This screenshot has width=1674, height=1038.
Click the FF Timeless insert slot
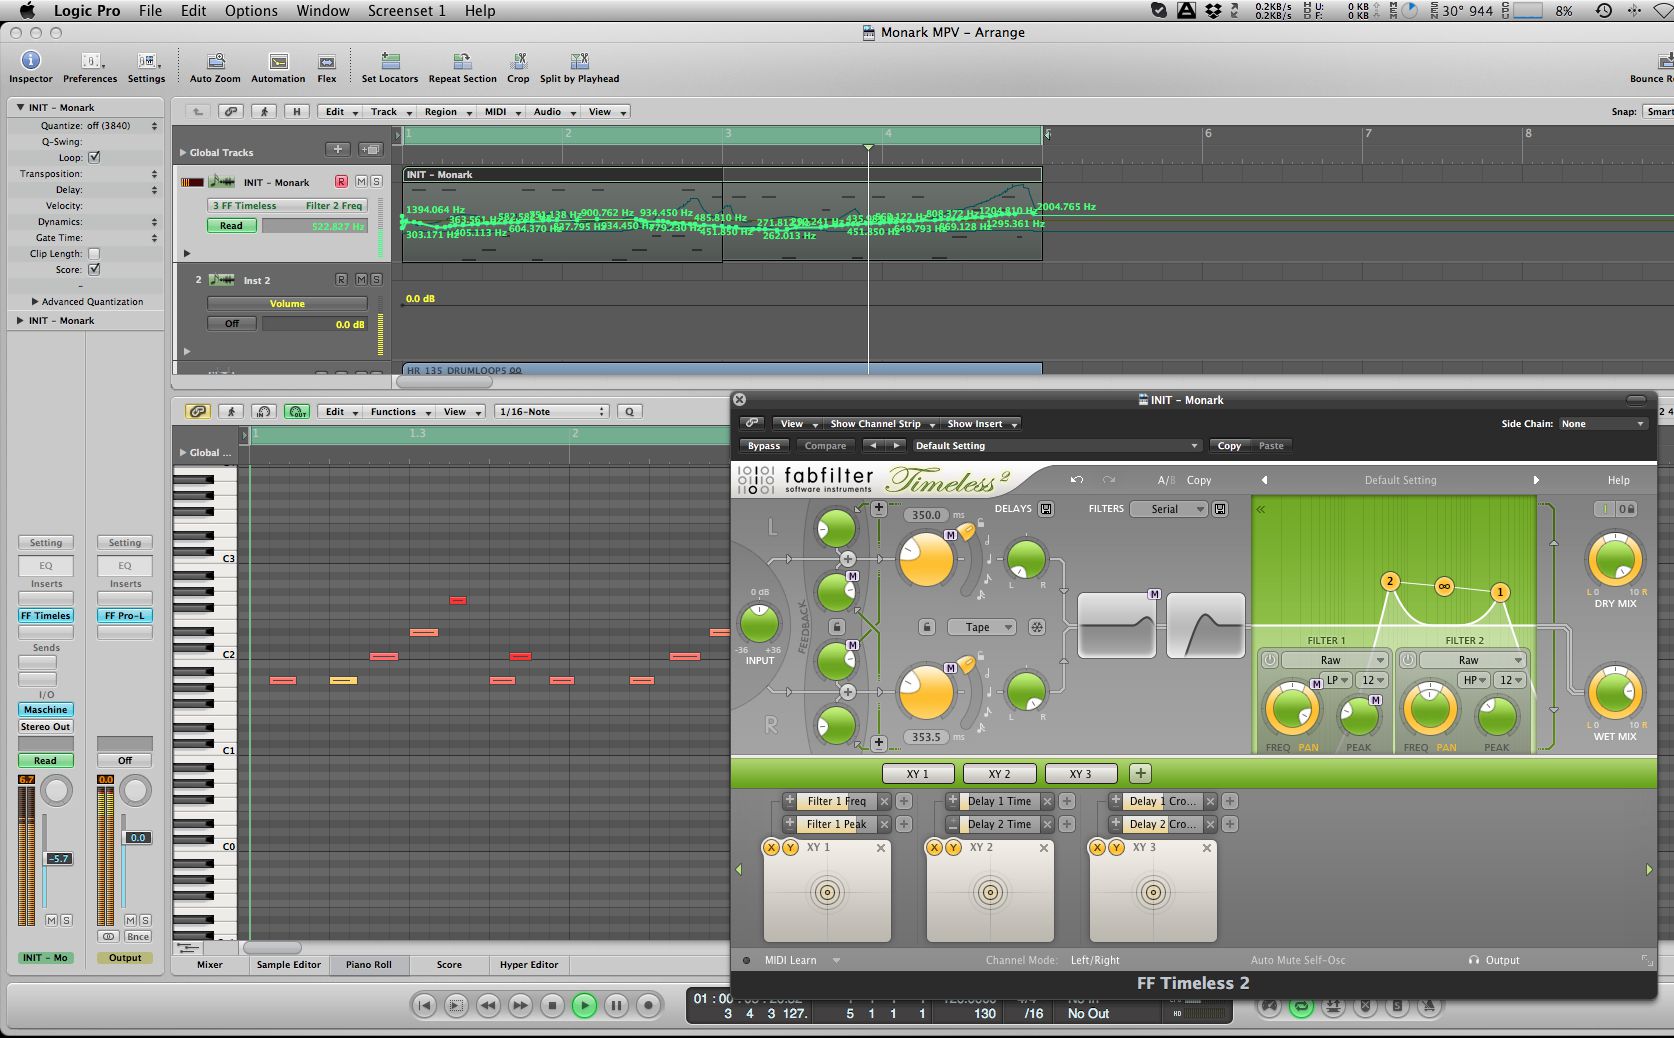point(46,615)
